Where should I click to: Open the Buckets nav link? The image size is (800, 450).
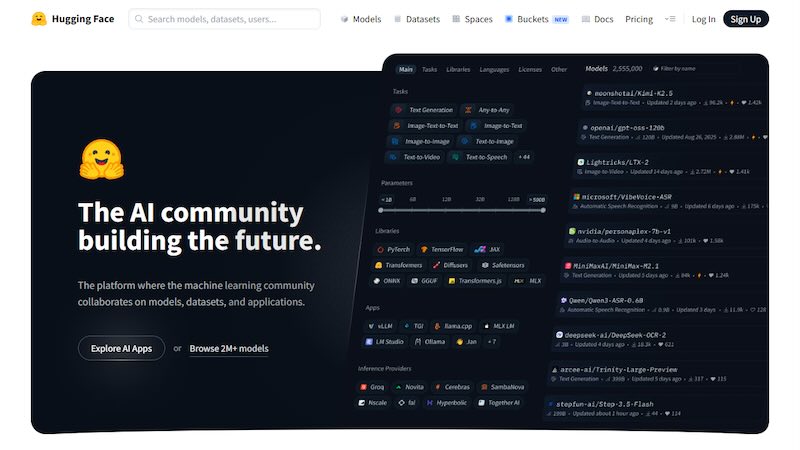536,19
